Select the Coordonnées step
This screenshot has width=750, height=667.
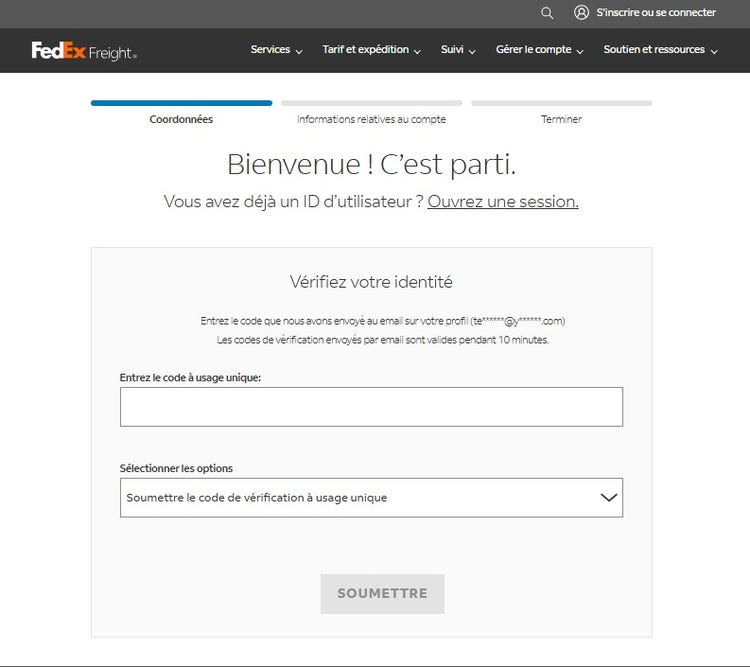[x=181, y=119]
